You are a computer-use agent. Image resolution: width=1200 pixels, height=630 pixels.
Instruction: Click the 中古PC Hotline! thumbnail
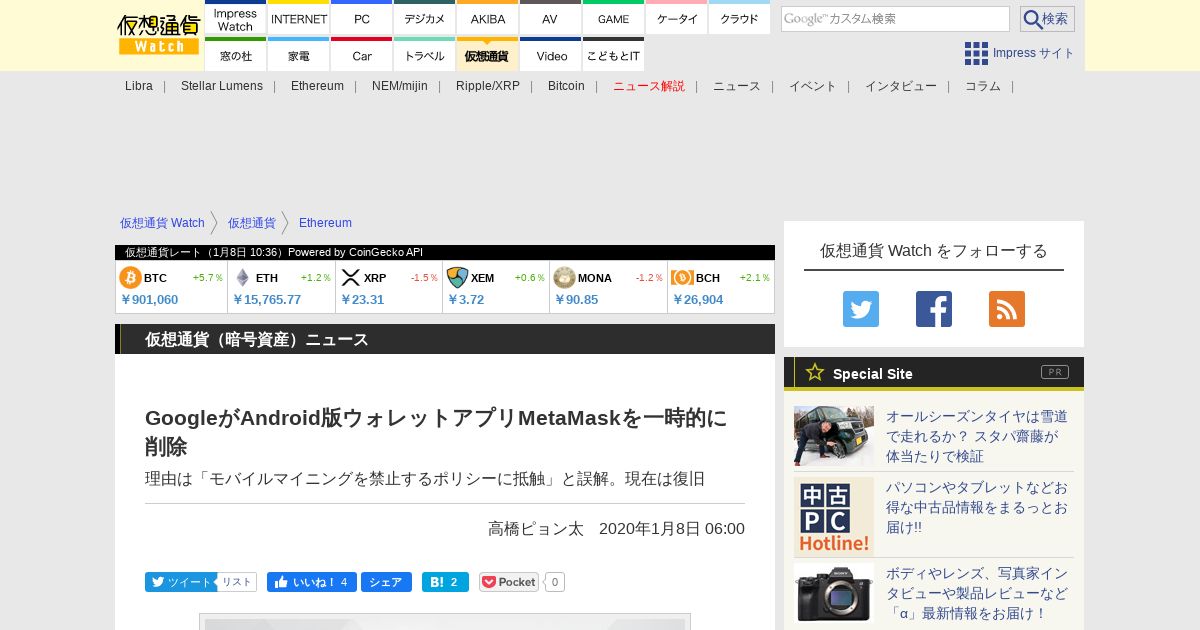pos(834,517)
